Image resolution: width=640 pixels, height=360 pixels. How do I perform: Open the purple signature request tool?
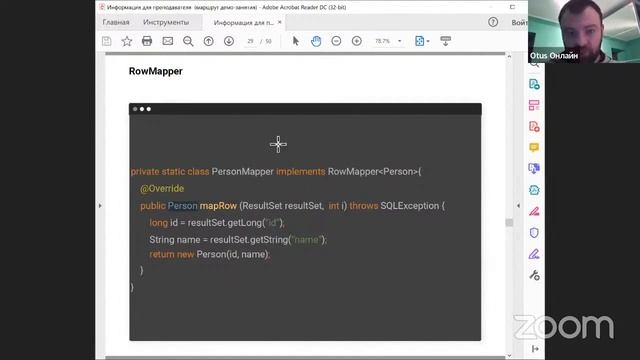(534, 254)
